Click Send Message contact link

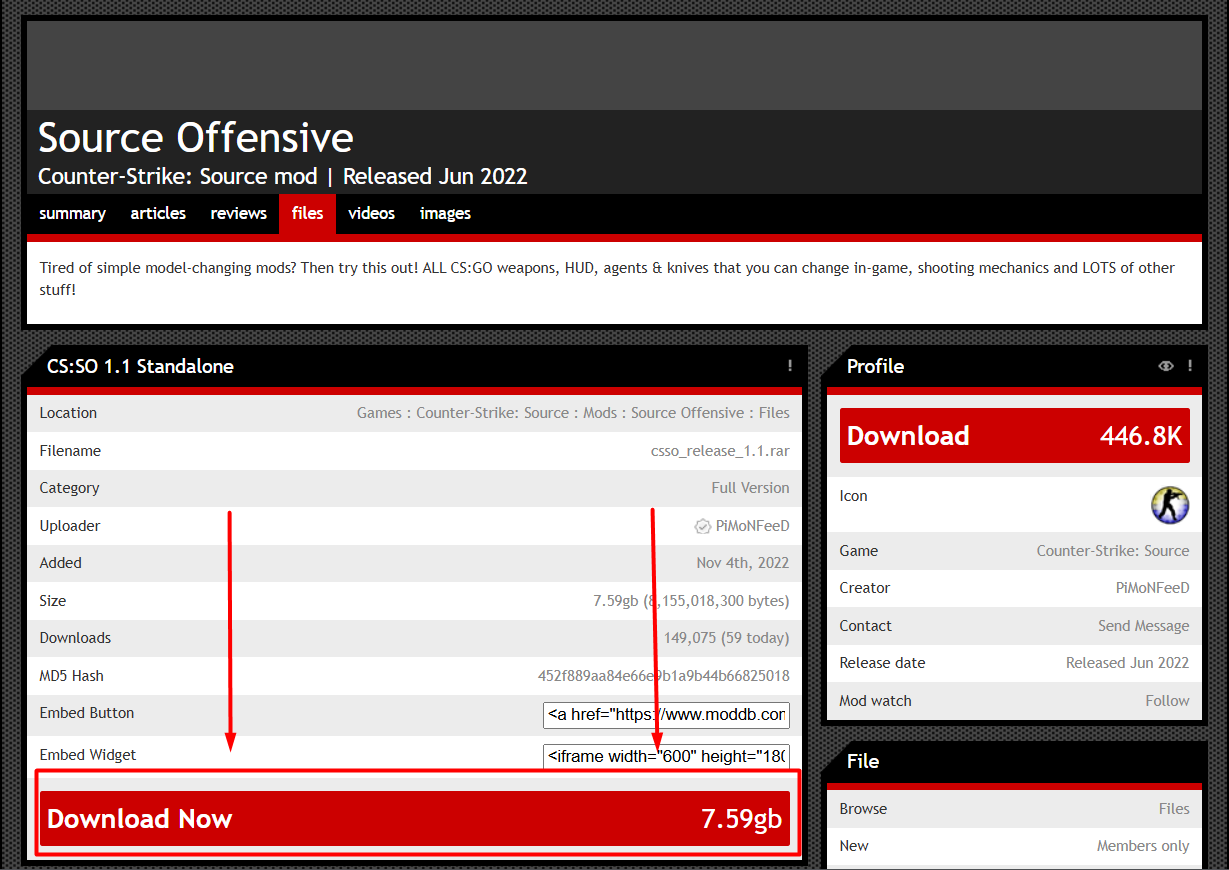[1144, 626]
